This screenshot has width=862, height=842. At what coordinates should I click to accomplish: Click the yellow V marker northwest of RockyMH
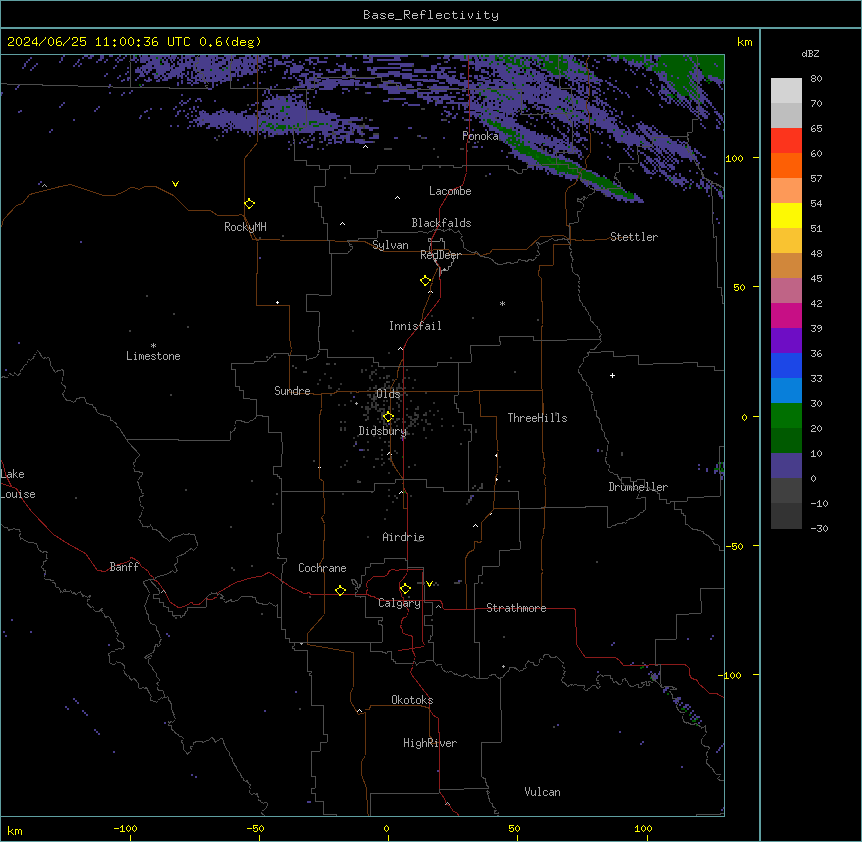click(175, 184)
